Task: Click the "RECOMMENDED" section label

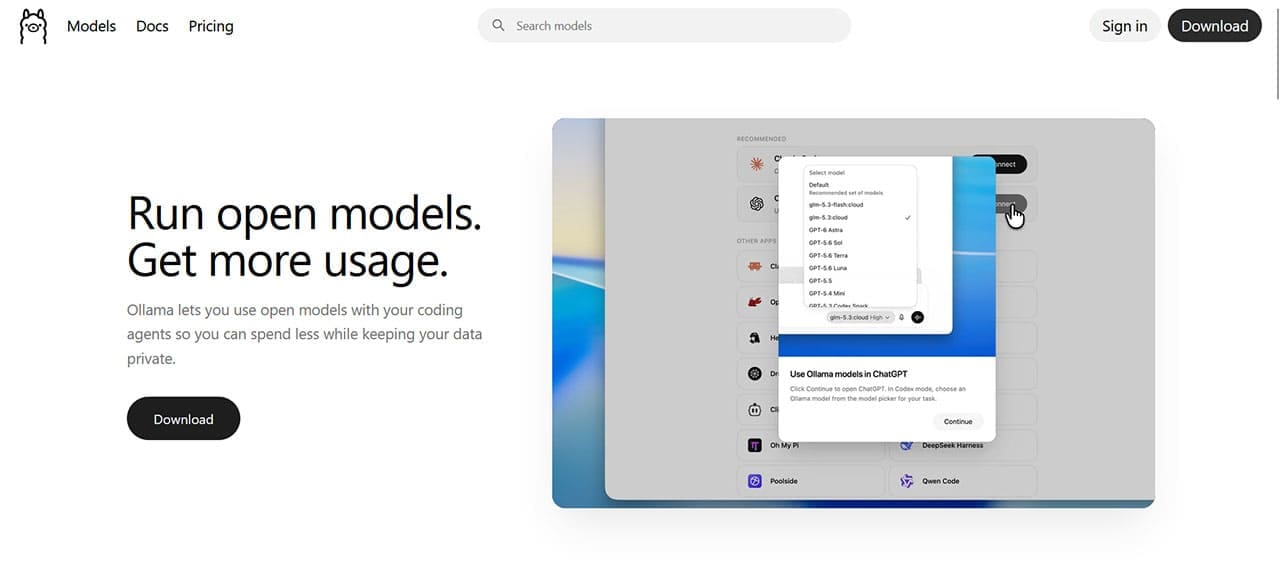Action: [x=761, y=139]
